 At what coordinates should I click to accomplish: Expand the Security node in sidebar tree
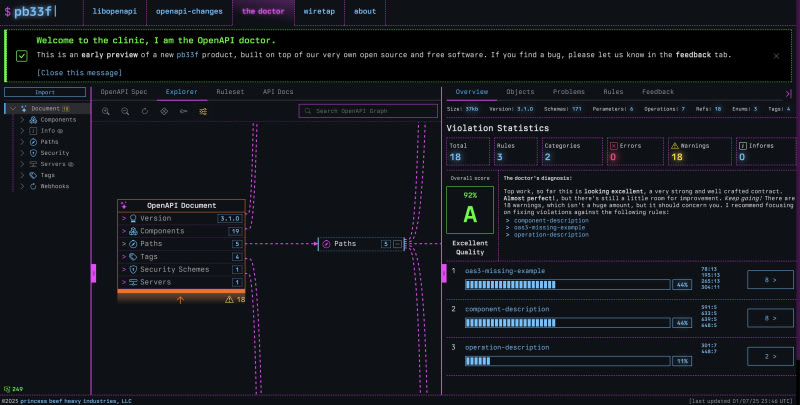click(23, 152)
